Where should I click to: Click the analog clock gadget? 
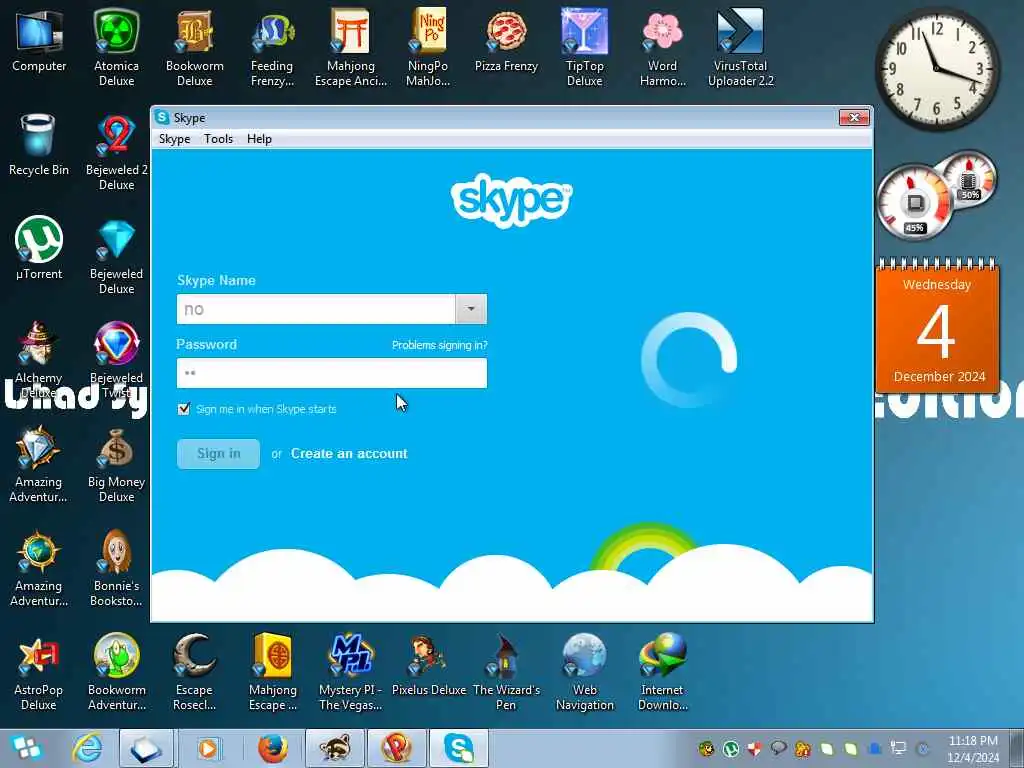pyautogui.click(x=937, y=68)
